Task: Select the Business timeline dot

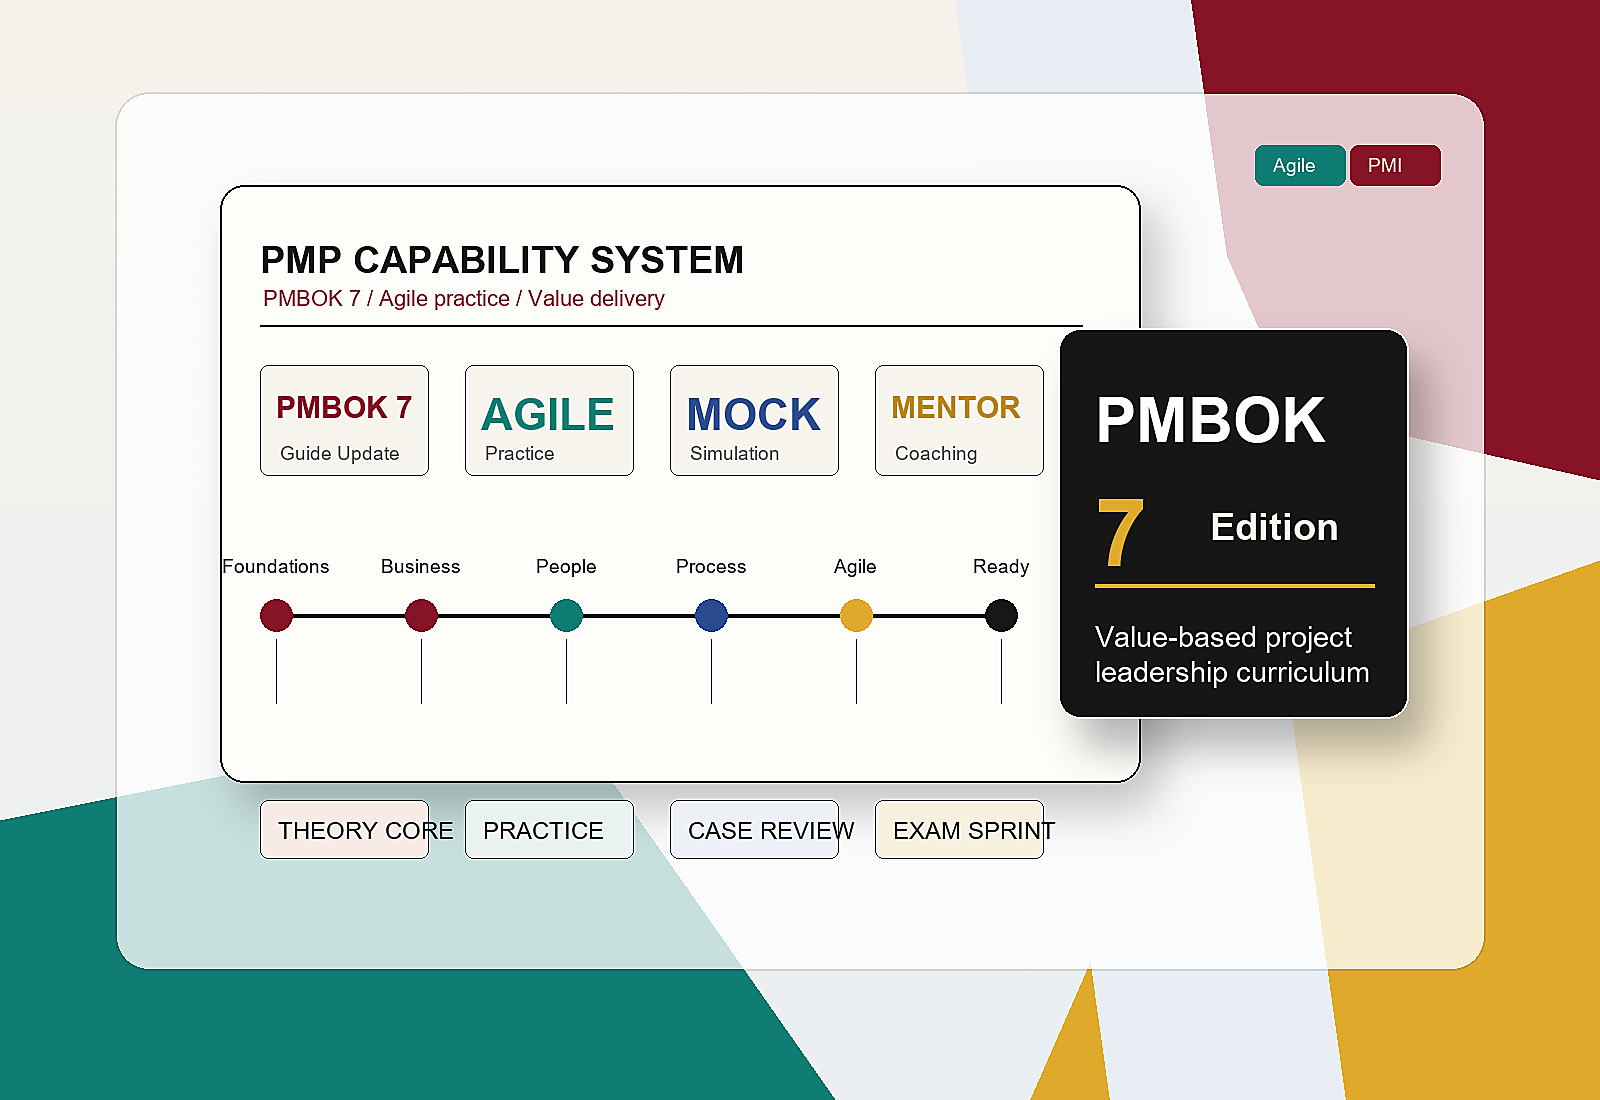Action: pyautogui.click(x=421, y=615)
